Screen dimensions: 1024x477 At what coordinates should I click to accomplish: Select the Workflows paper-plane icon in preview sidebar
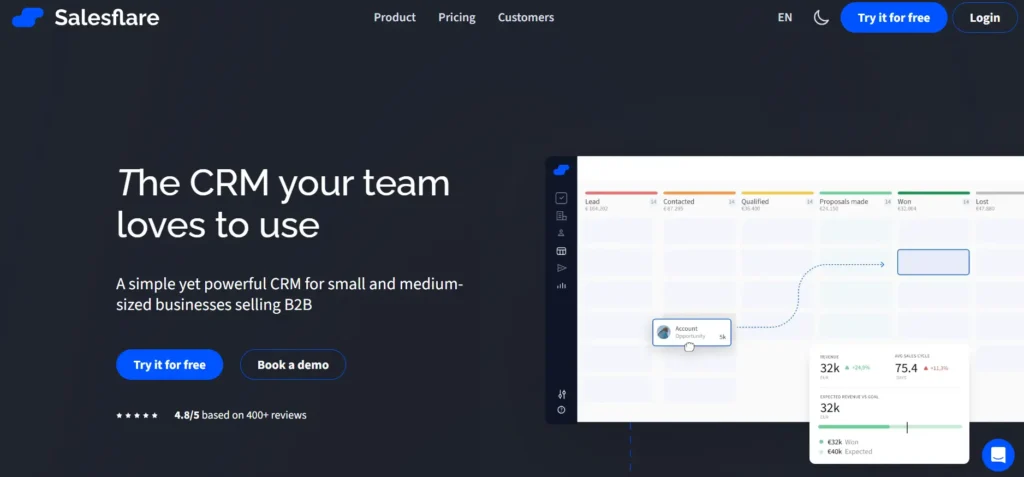click(561, 268)
